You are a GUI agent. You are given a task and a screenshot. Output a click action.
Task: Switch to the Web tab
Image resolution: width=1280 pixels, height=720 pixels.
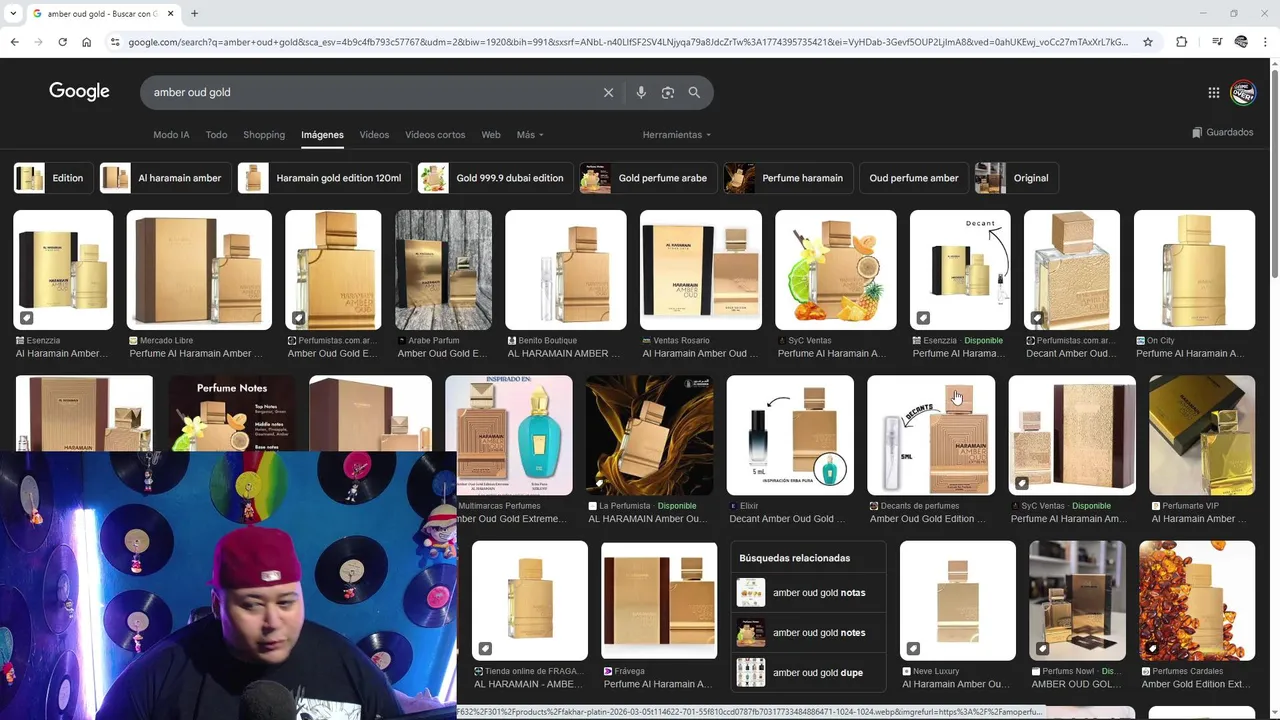click(x=491, y=135)
